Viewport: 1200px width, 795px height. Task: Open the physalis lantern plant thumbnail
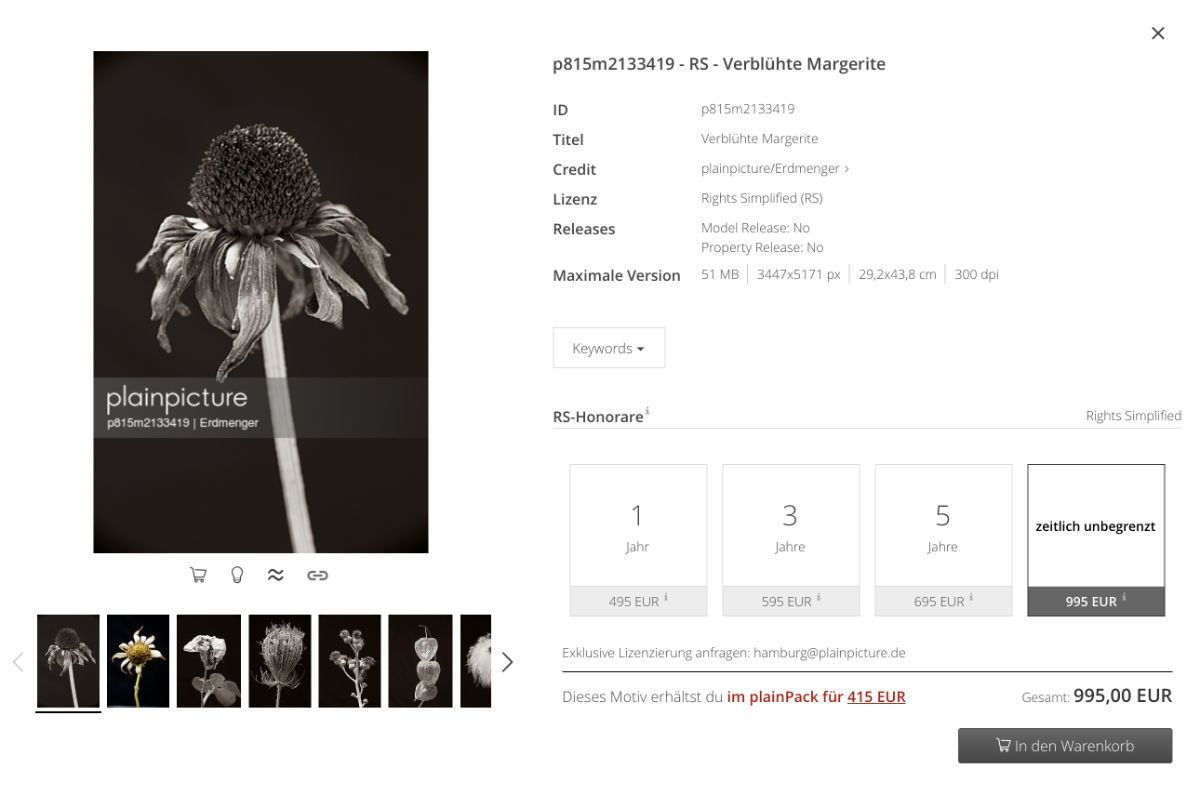[x=420, y=661]
